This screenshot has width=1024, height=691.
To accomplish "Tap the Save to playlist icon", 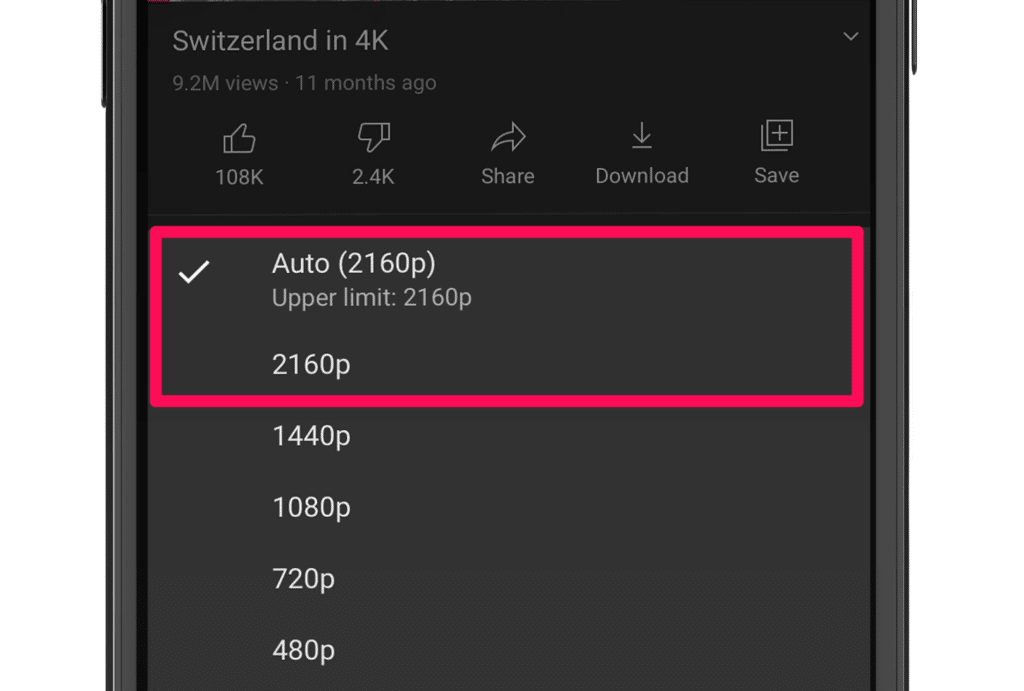I will (x=777, y=135).
